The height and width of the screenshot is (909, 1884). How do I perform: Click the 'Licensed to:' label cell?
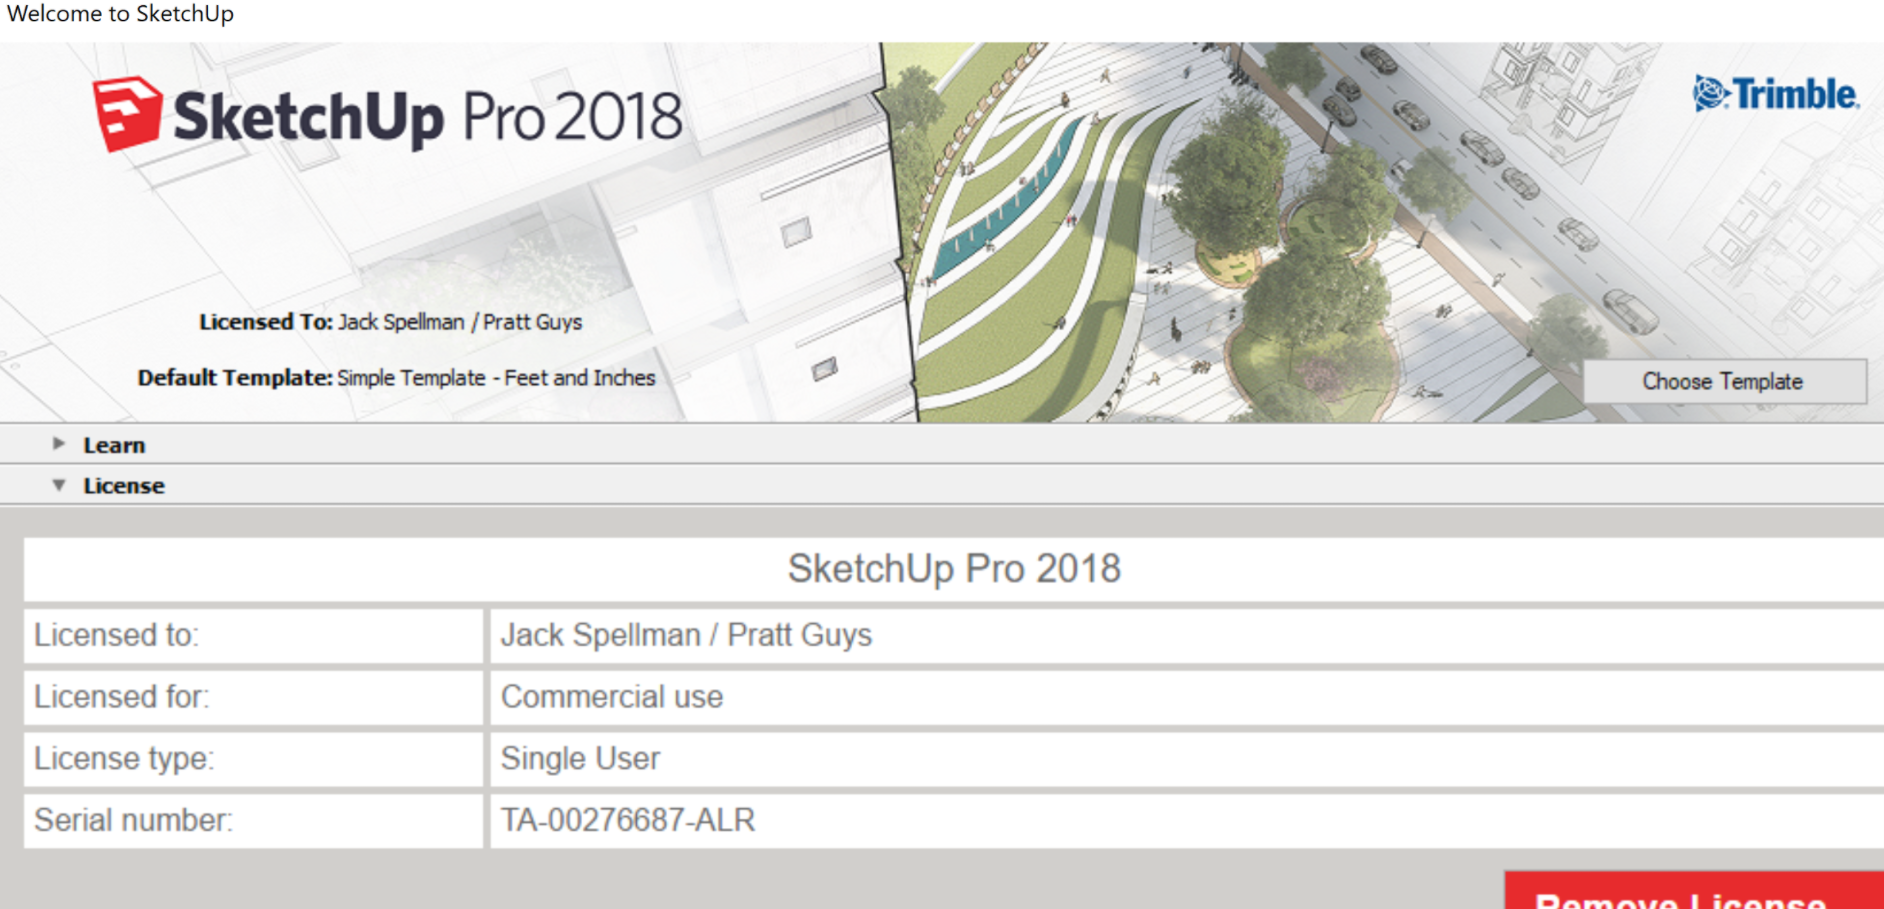tap(253, 635)
